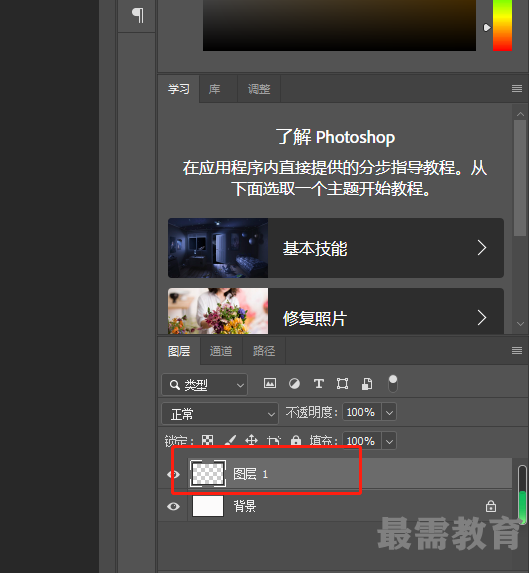529x573 pixels.
Task: Filter layers by smart objects icon
Action: [x=367, y=384]
